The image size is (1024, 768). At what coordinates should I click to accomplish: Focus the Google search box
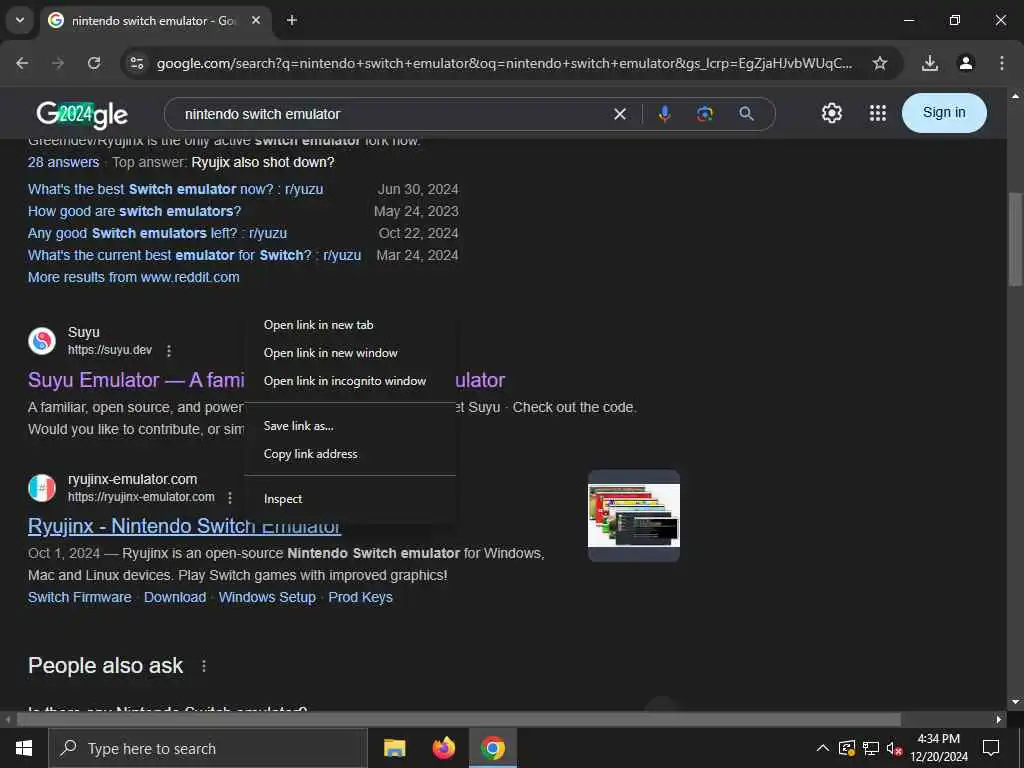(x=392, y=114)
